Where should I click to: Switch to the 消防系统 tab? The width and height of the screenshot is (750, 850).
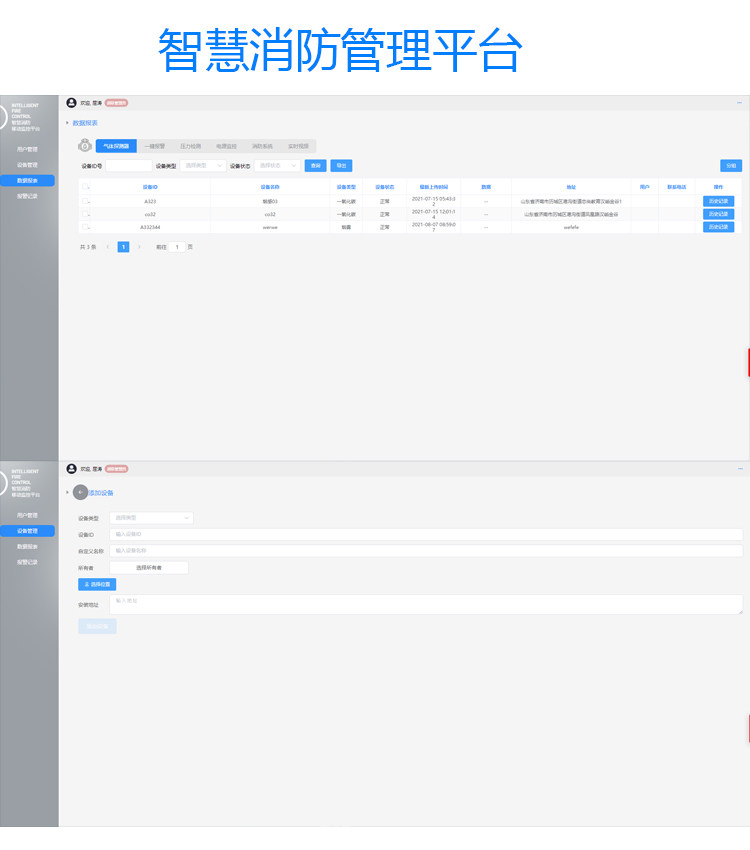pos(262,146)
